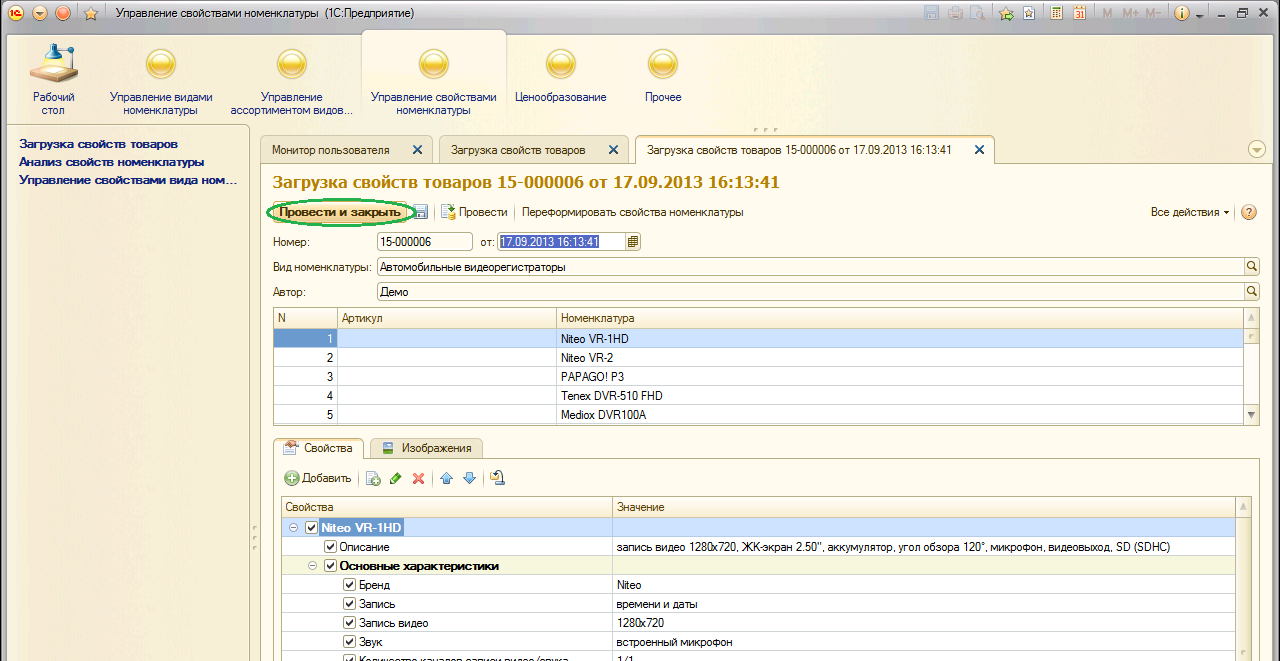Toggle the Запись видео checkbox

tap(350, 623)
